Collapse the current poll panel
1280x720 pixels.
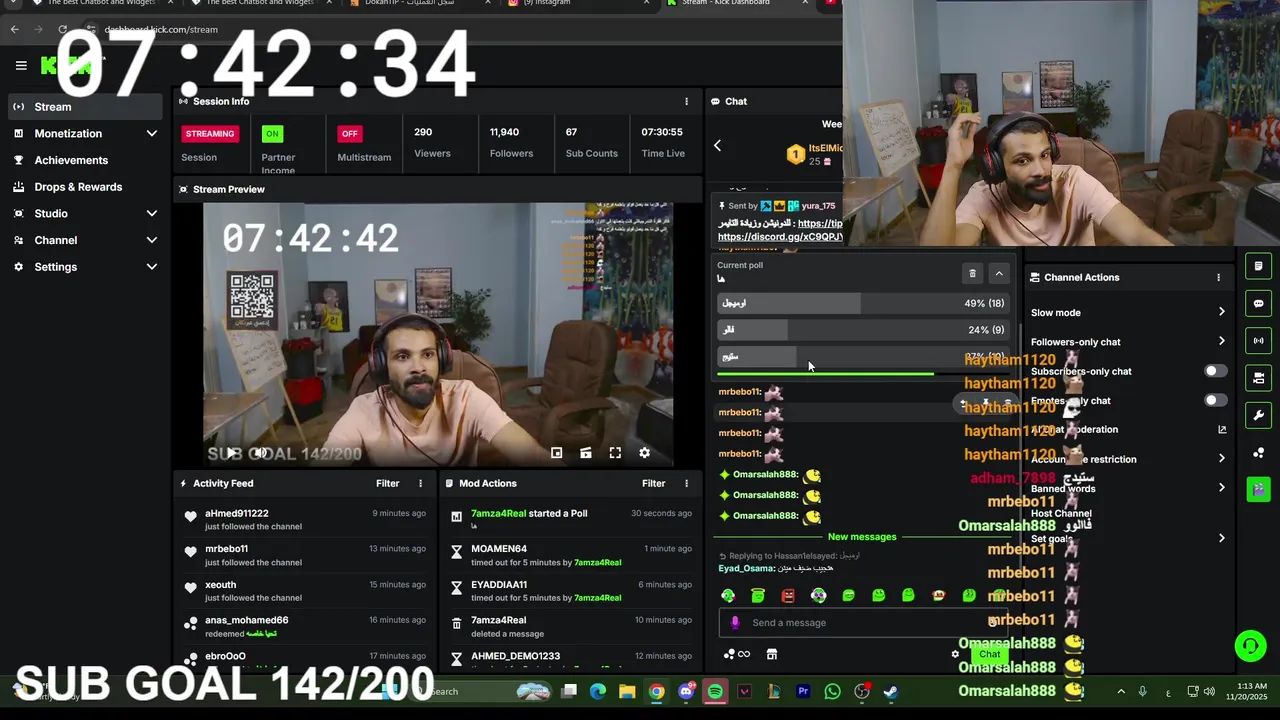tap(998, 273)
